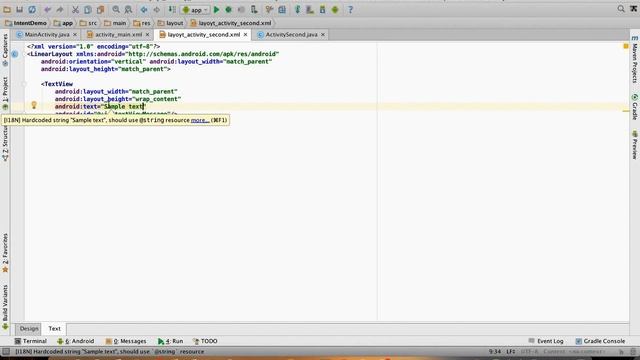This screenshot has width=640, height=360.
Task: Open the Gradle Console panel
Action: [600, 341]
